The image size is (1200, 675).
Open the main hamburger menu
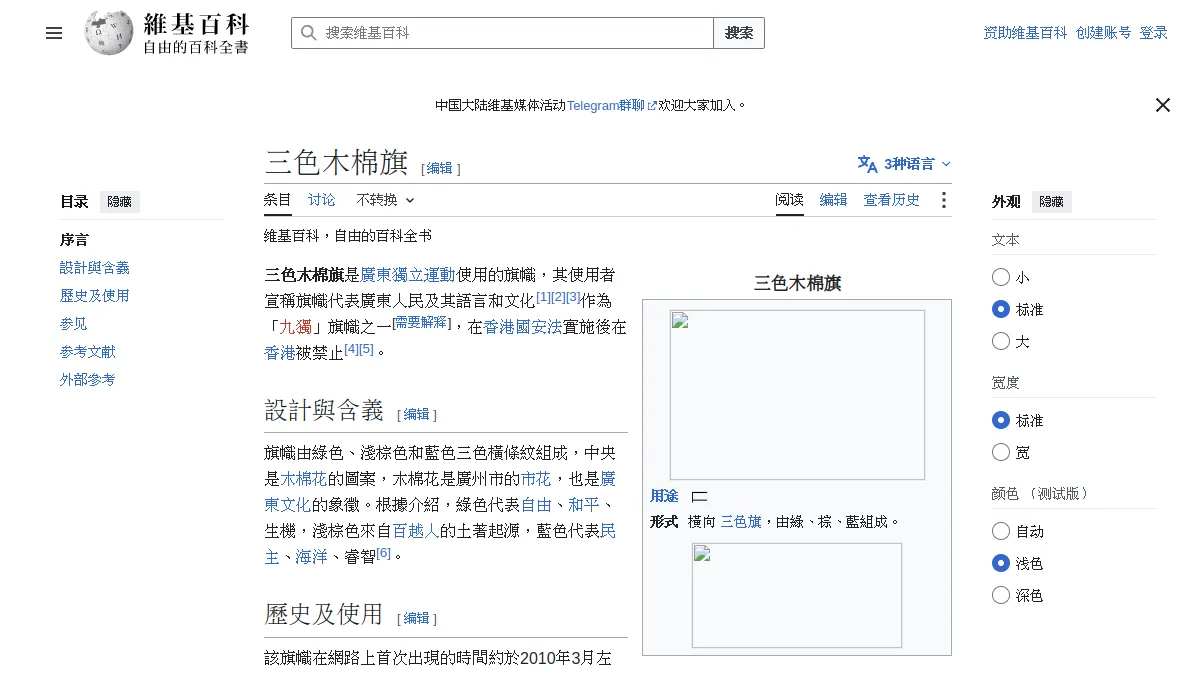pos(54,33)
